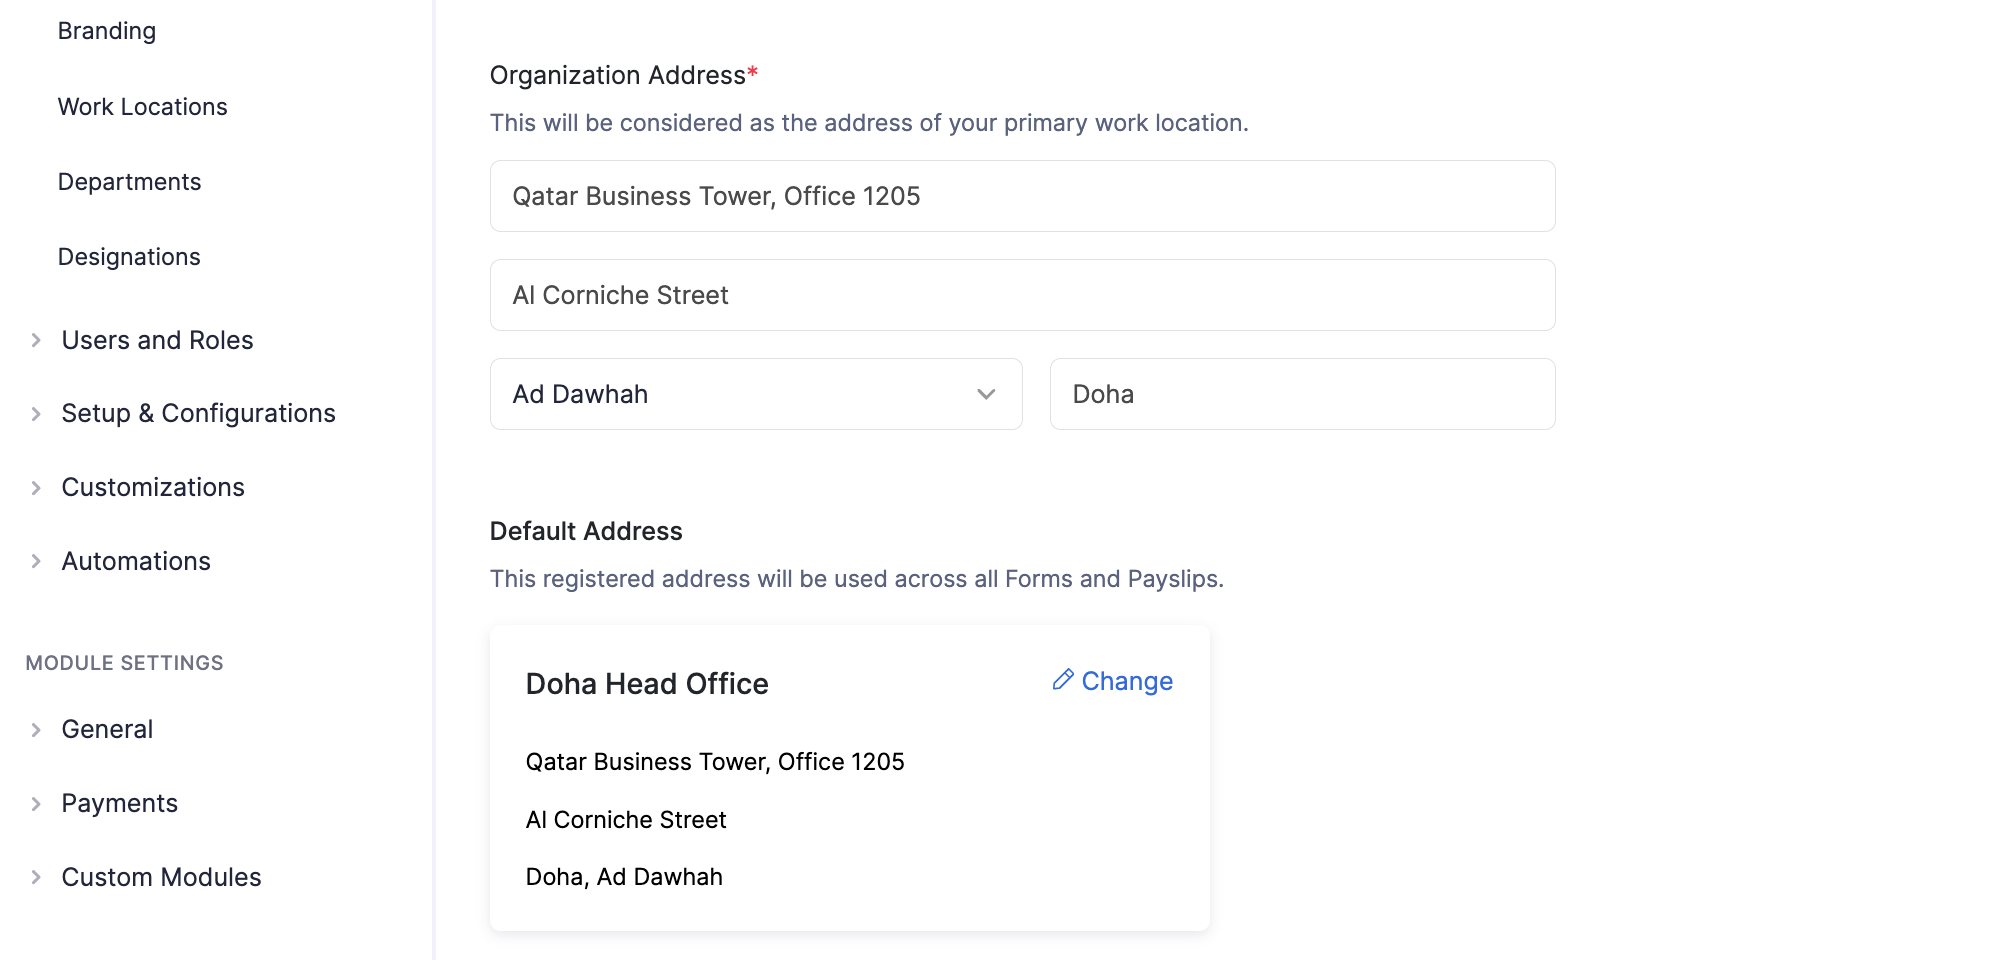
Task: Click the Organization Address required asterisk
Action: [753, 72]
